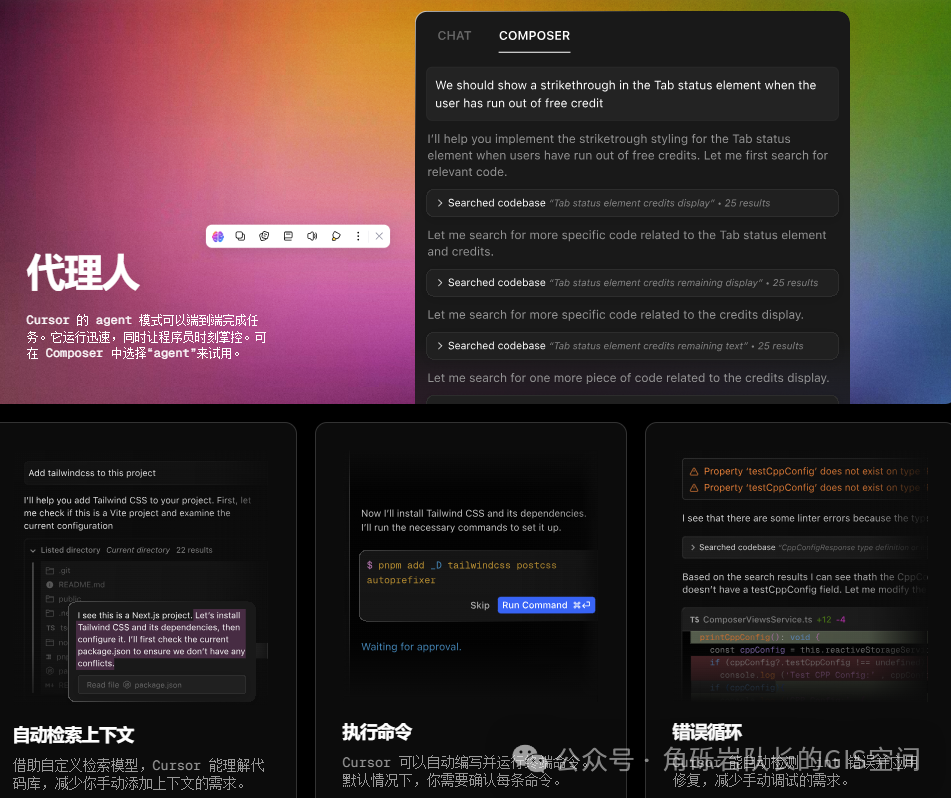Close the floating selection toolbar
The width and height of the screenshot is (951, 798).
point(379,236)
